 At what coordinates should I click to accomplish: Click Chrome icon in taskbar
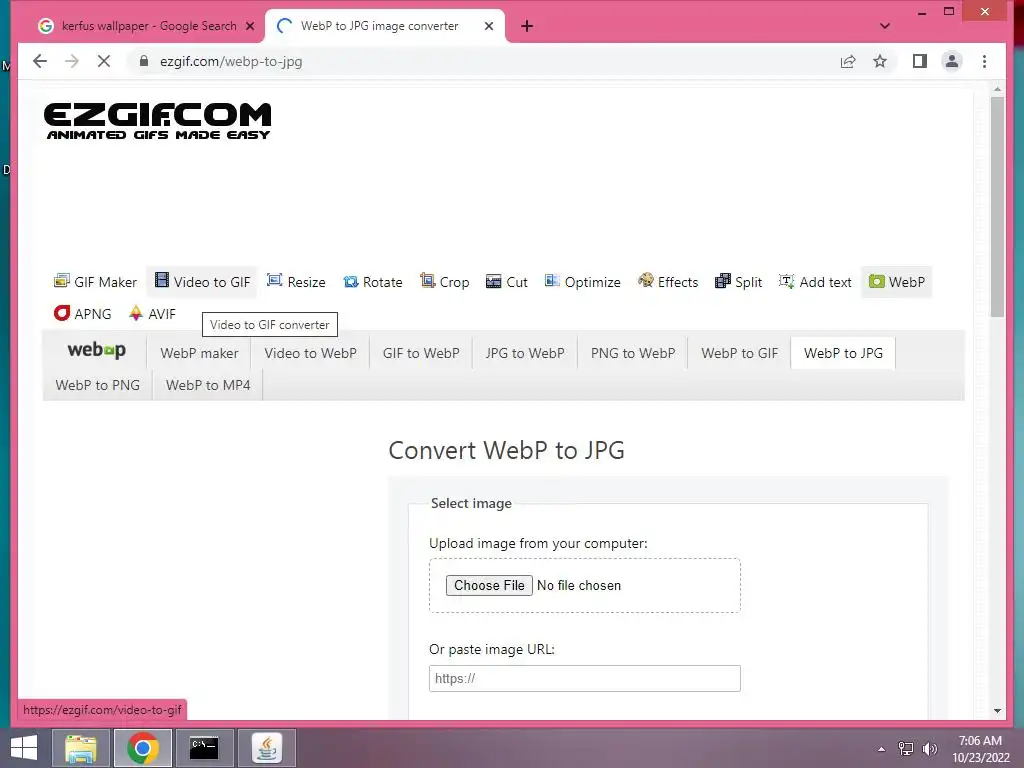point(143,748)
